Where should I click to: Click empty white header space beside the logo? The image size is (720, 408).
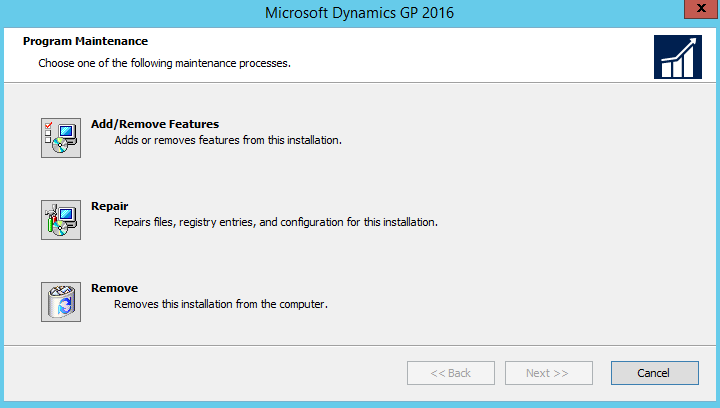pos(480,55)
